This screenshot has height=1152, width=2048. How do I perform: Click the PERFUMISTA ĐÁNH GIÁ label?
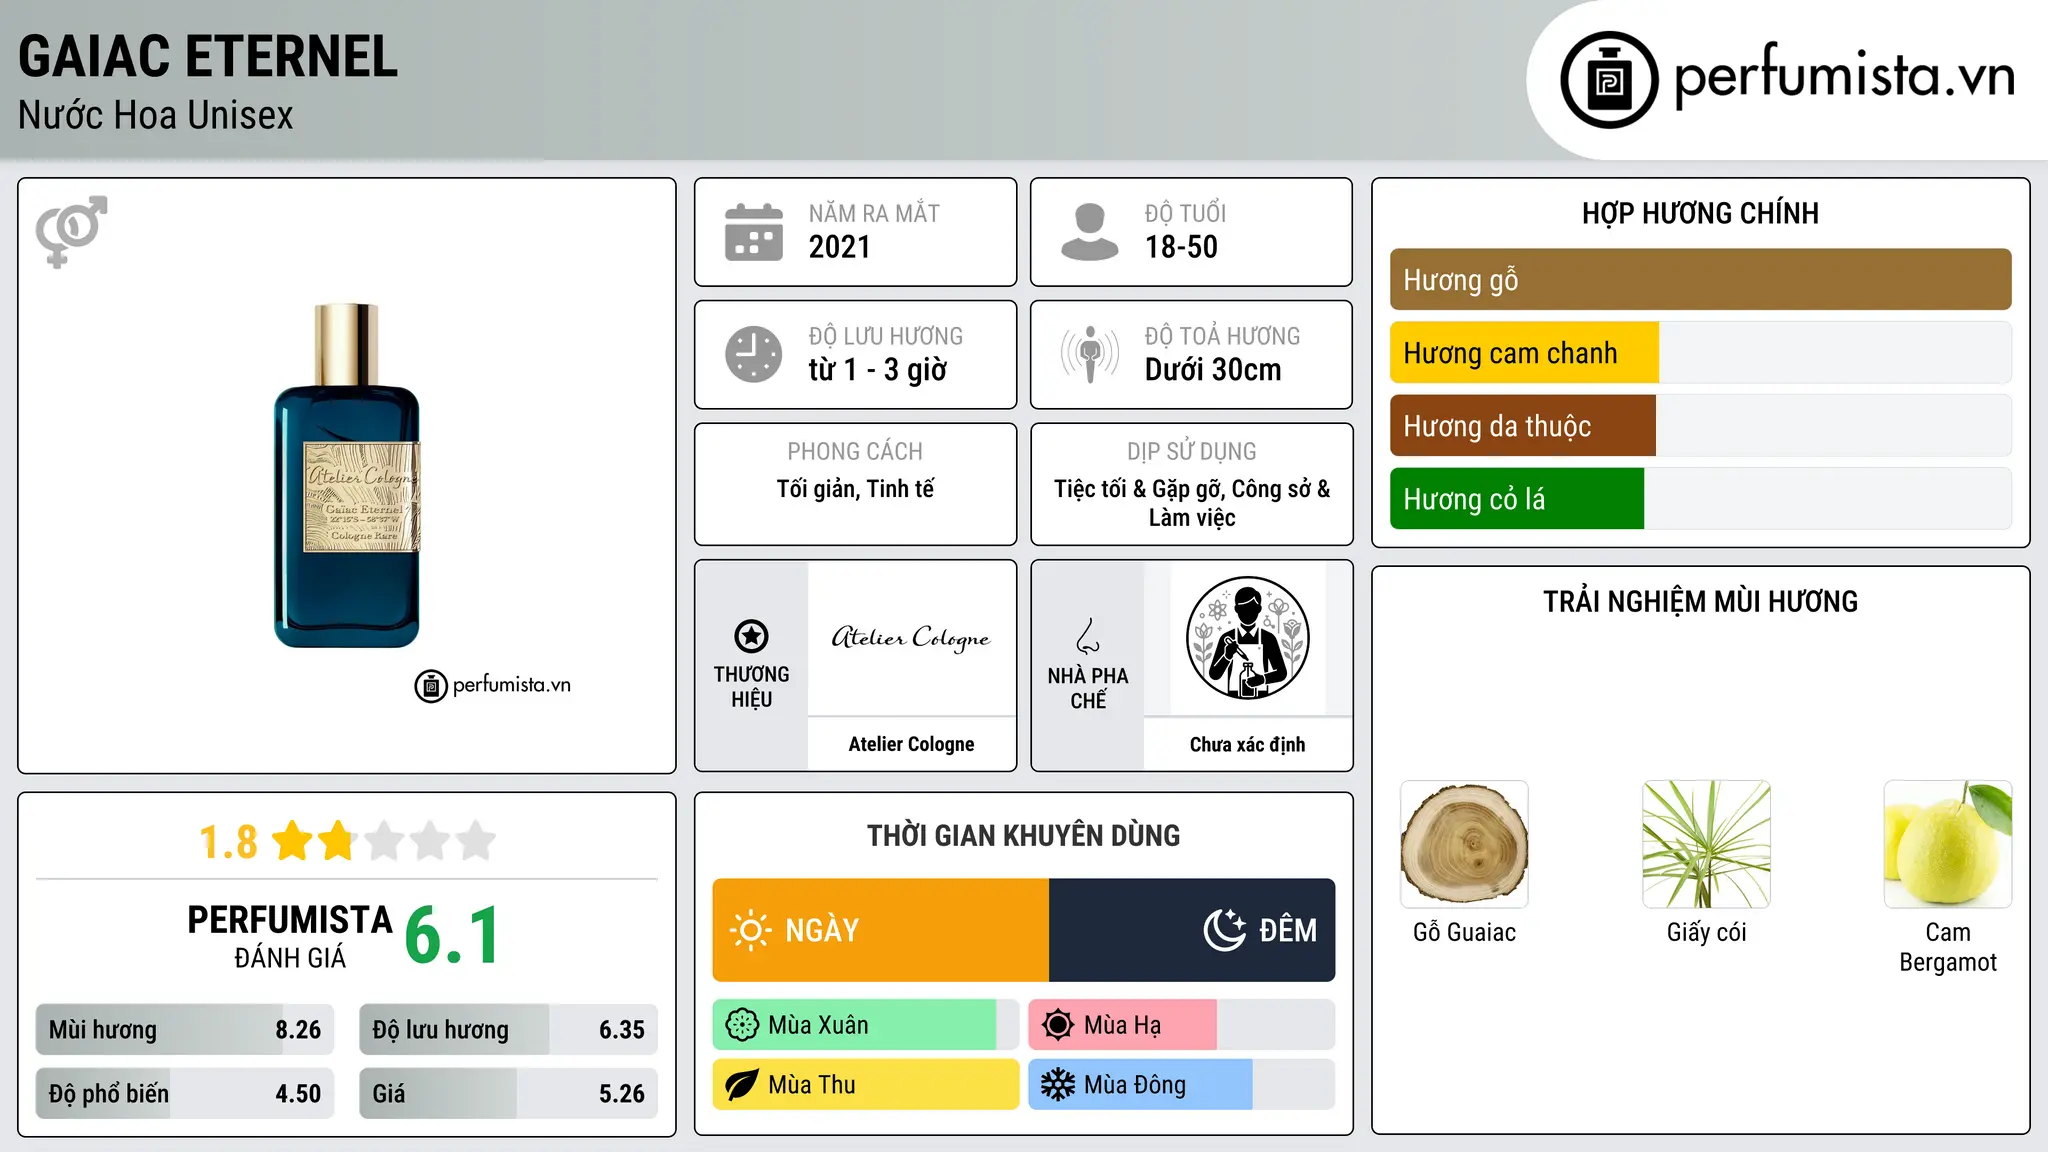point(290,936)
